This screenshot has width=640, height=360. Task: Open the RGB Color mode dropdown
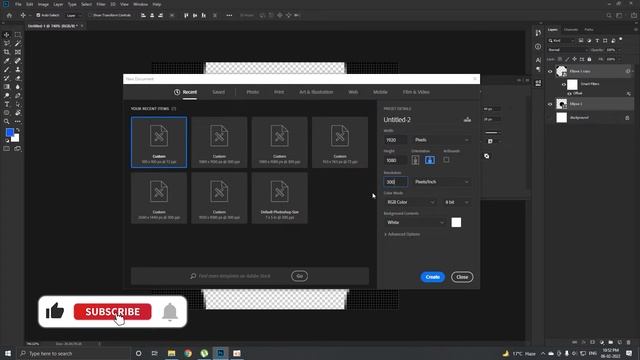click(410, 202)
